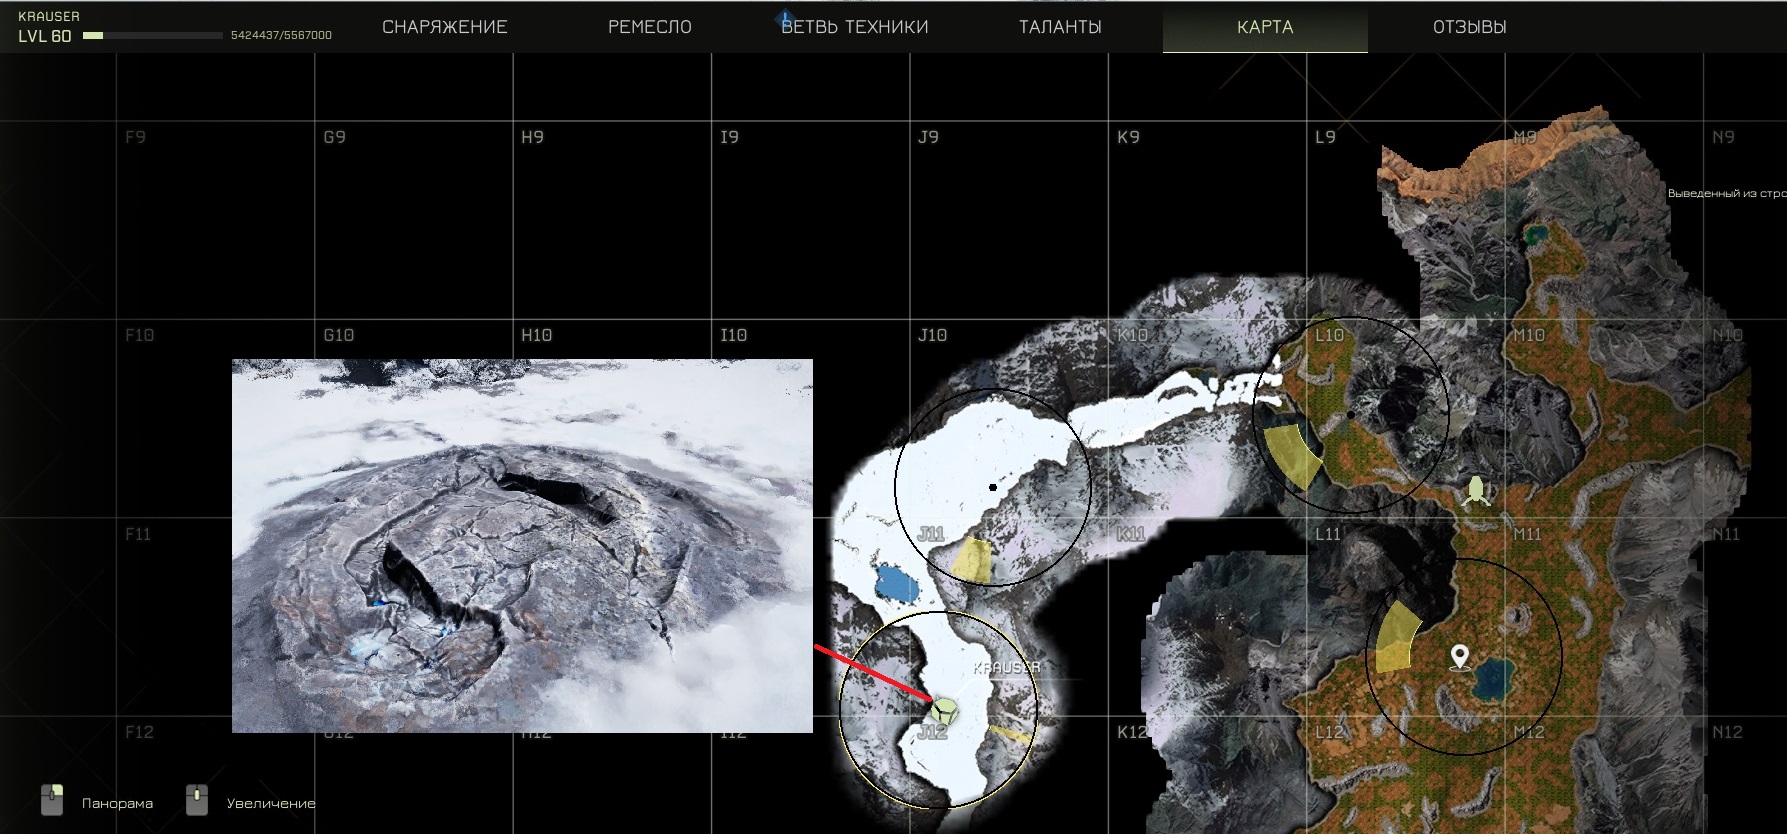Click the KRAUSER label on the map
The width and height of the screenshot is (1787, 834).
(1007, 667)
